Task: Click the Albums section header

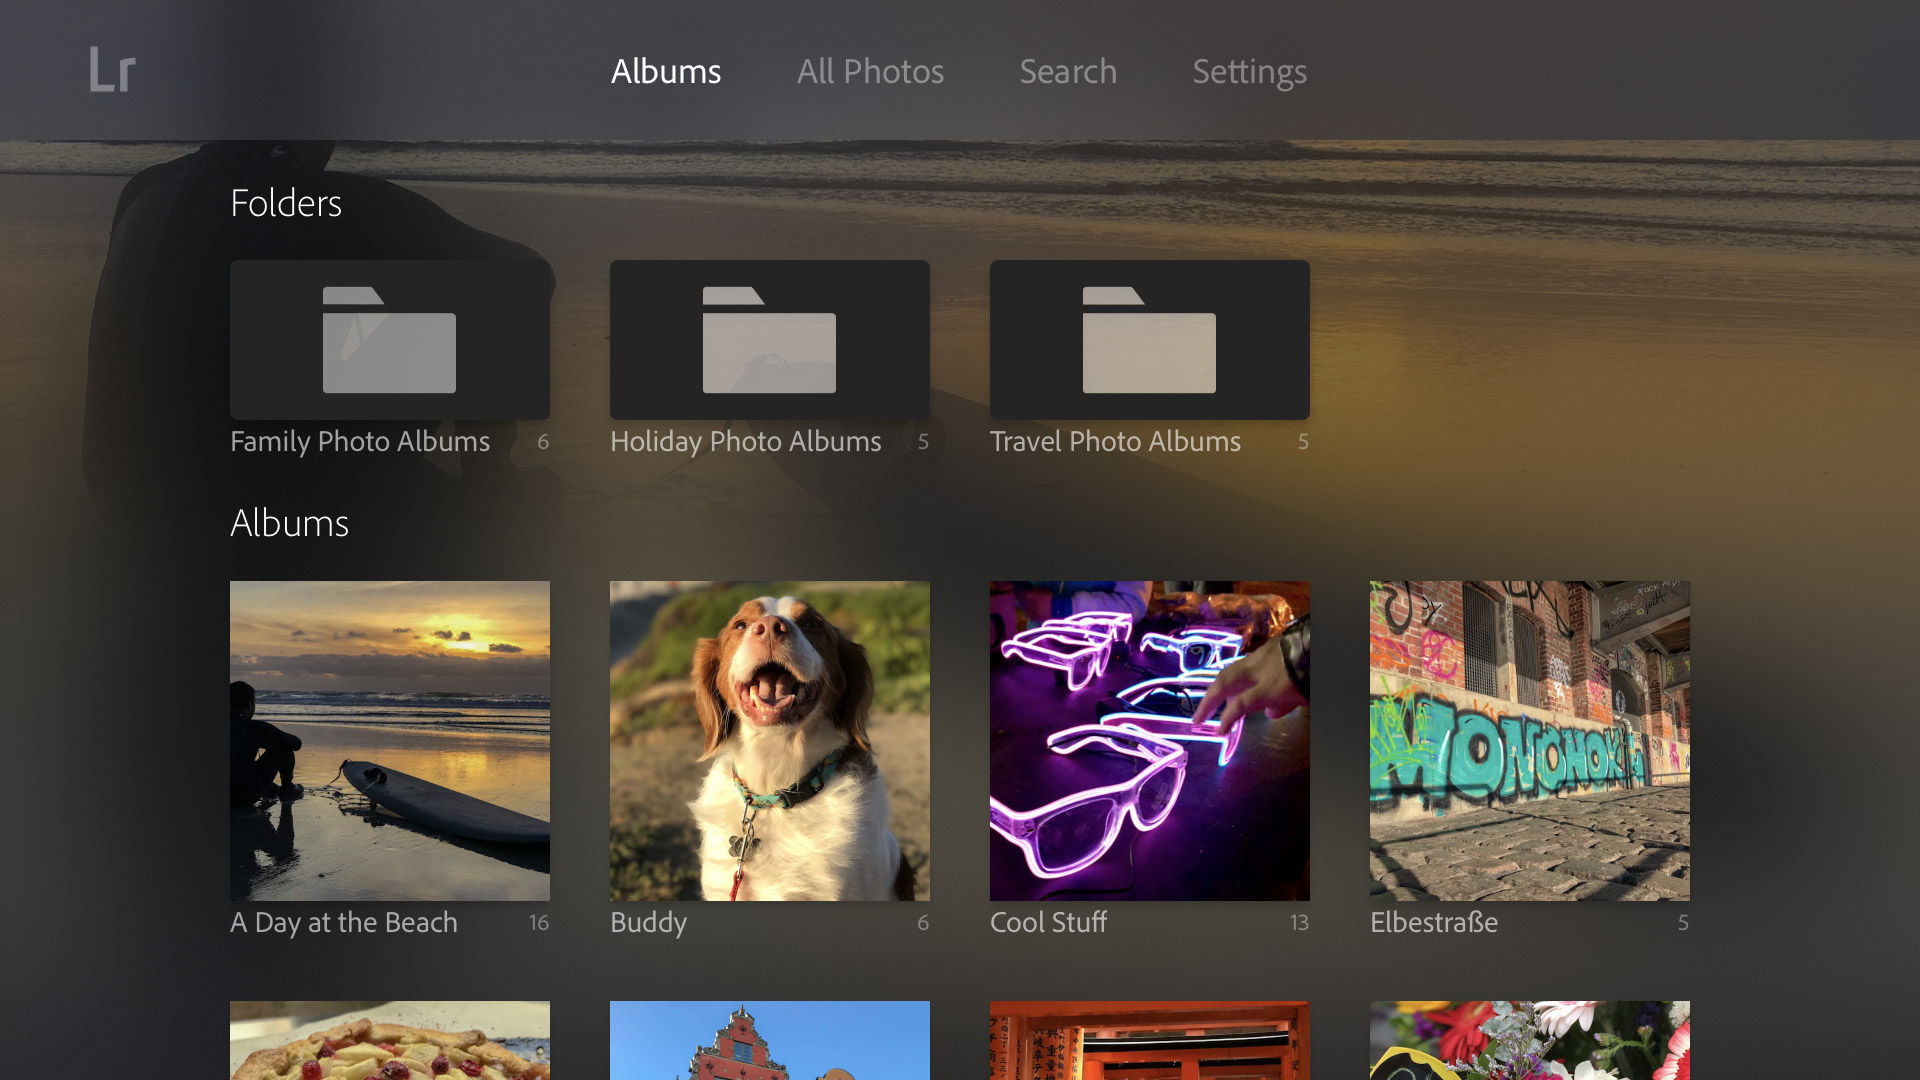Action: [x=289, y=522]
